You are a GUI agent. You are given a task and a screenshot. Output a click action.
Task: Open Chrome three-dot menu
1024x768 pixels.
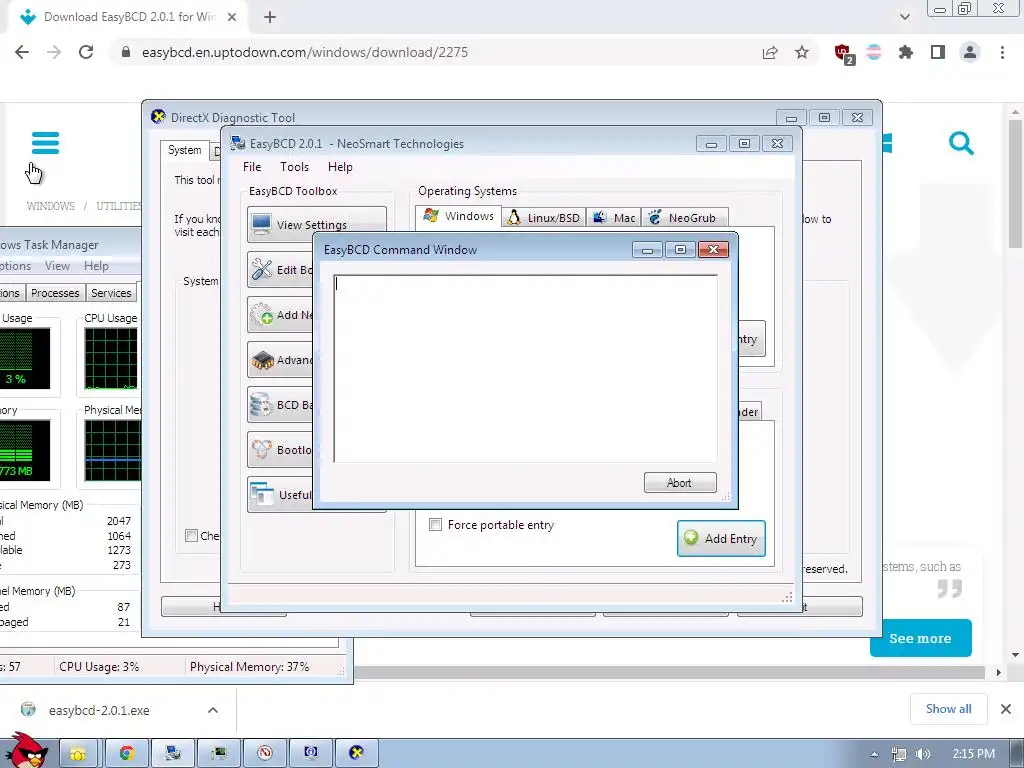(1002, 52)
